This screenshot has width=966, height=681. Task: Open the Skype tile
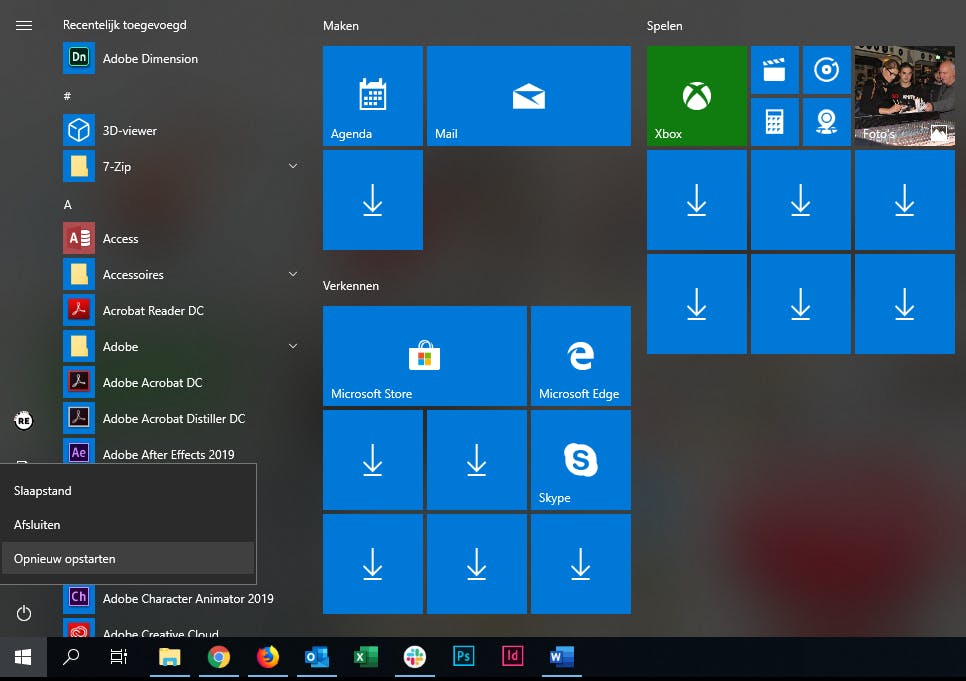[580, 460]
